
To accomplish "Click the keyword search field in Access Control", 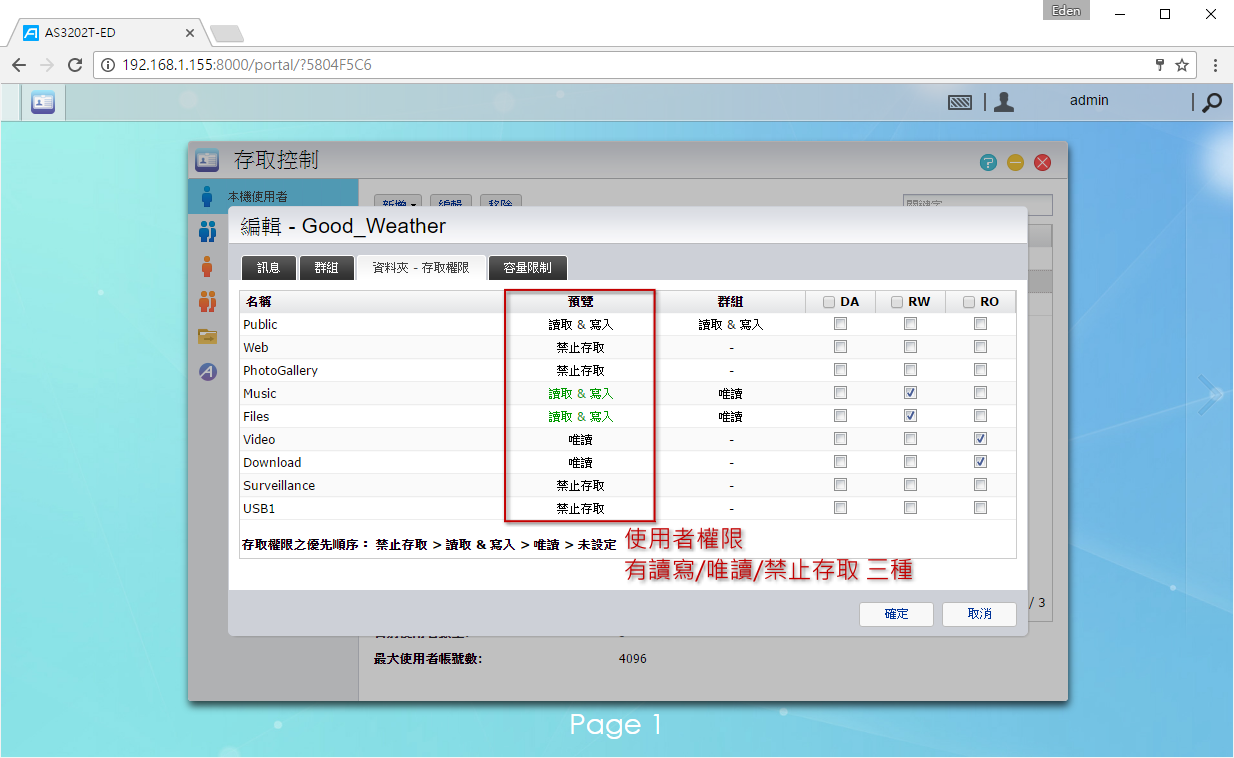I will pyautogui.click(x=977, y=204).
